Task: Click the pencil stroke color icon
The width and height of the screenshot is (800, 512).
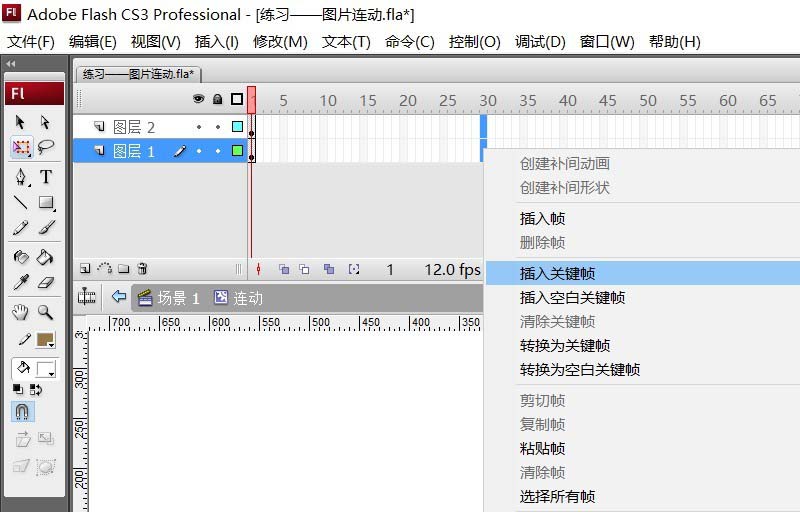Action: [24, 339]
